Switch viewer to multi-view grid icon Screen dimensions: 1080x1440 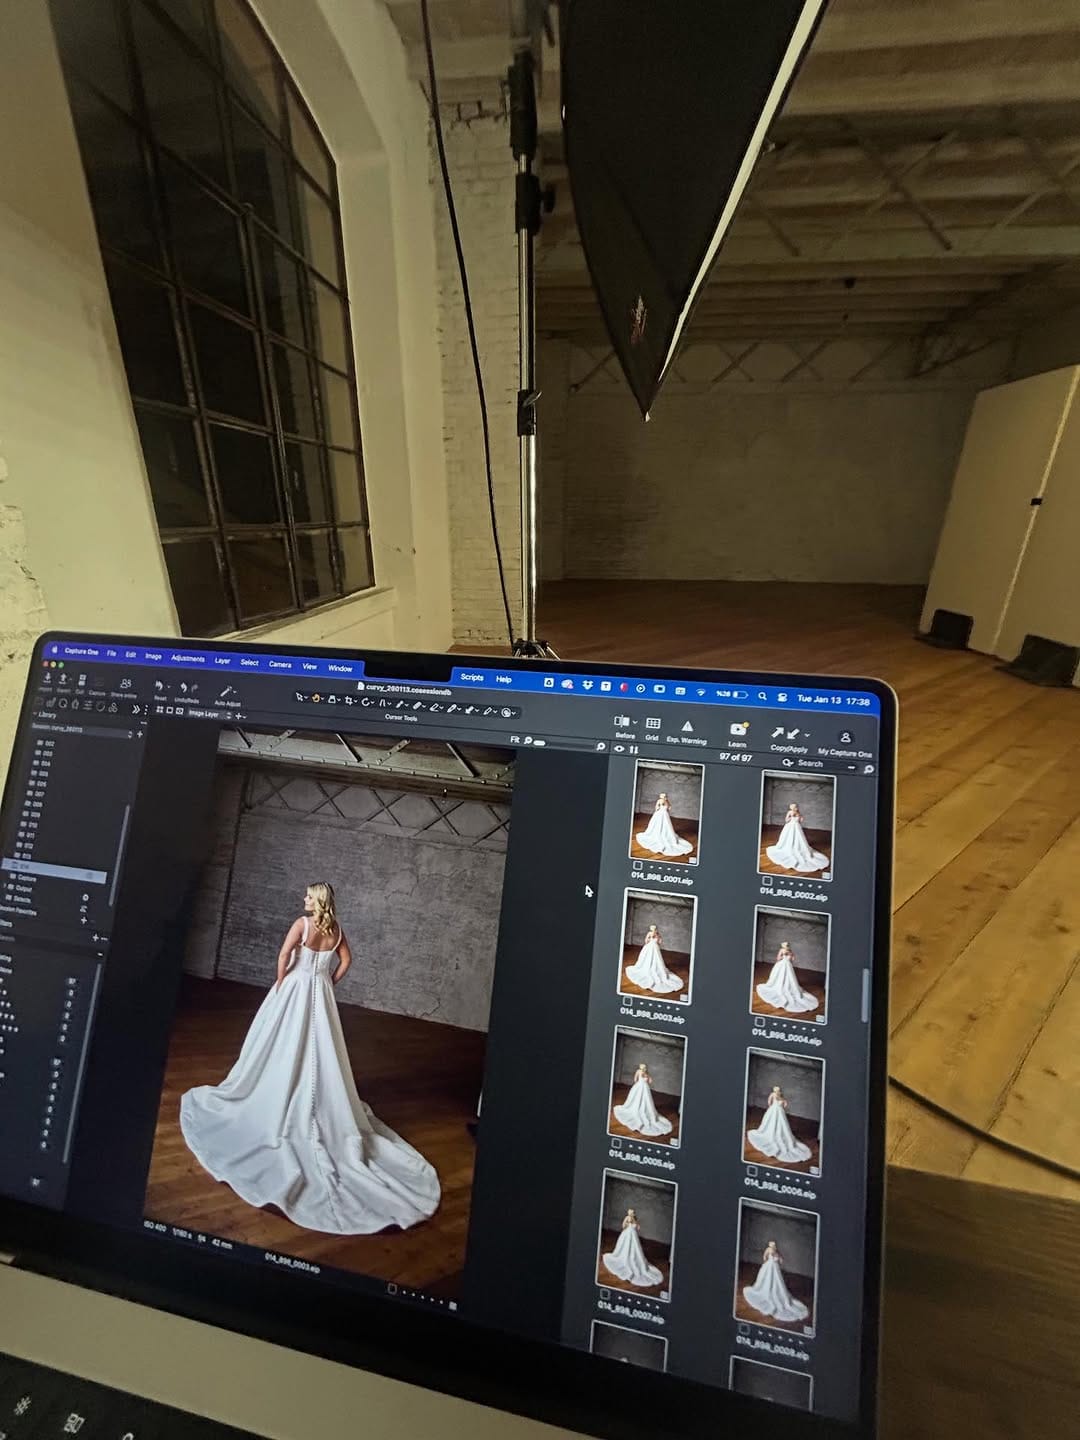click(160, 710)
